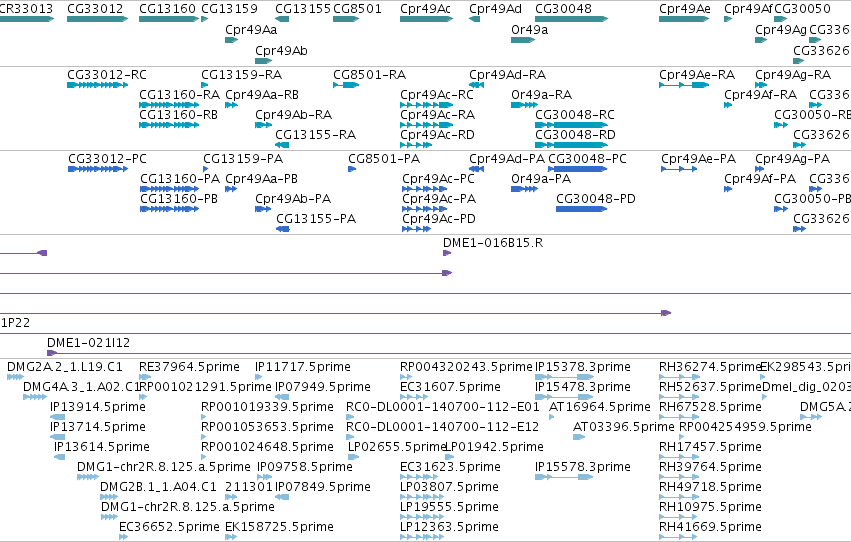Screen dimensions: 851x542
Task: Open EST IP11717.5prime
Action: coord(303,367)
